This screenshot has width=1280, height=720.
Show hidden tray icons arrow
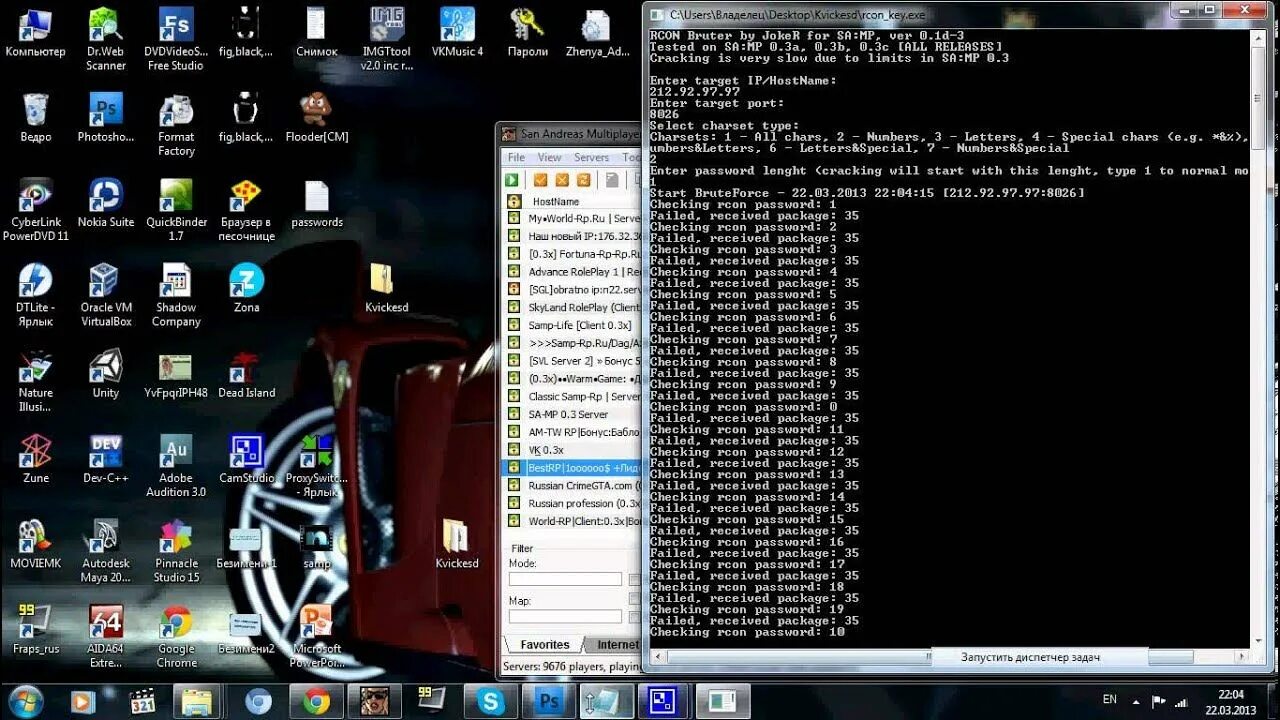click(x=1137, y=700)
